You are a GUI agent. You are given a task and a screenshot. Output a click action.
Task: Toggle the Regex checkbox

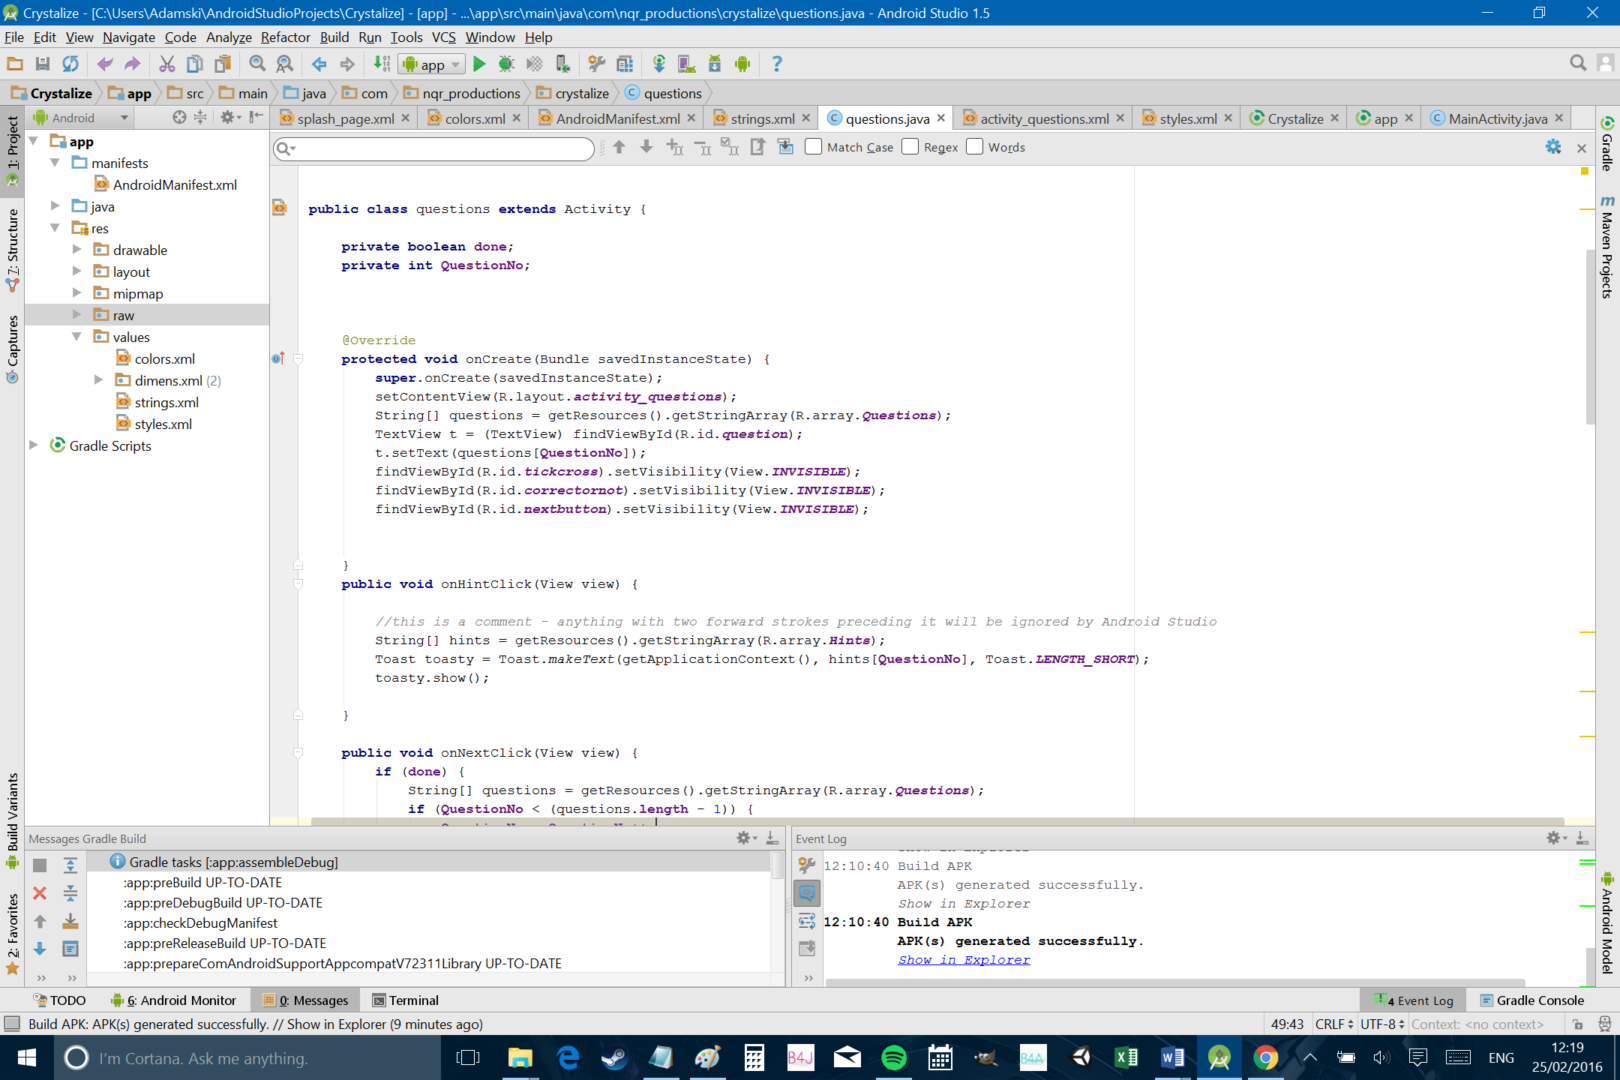coord(910,147)
